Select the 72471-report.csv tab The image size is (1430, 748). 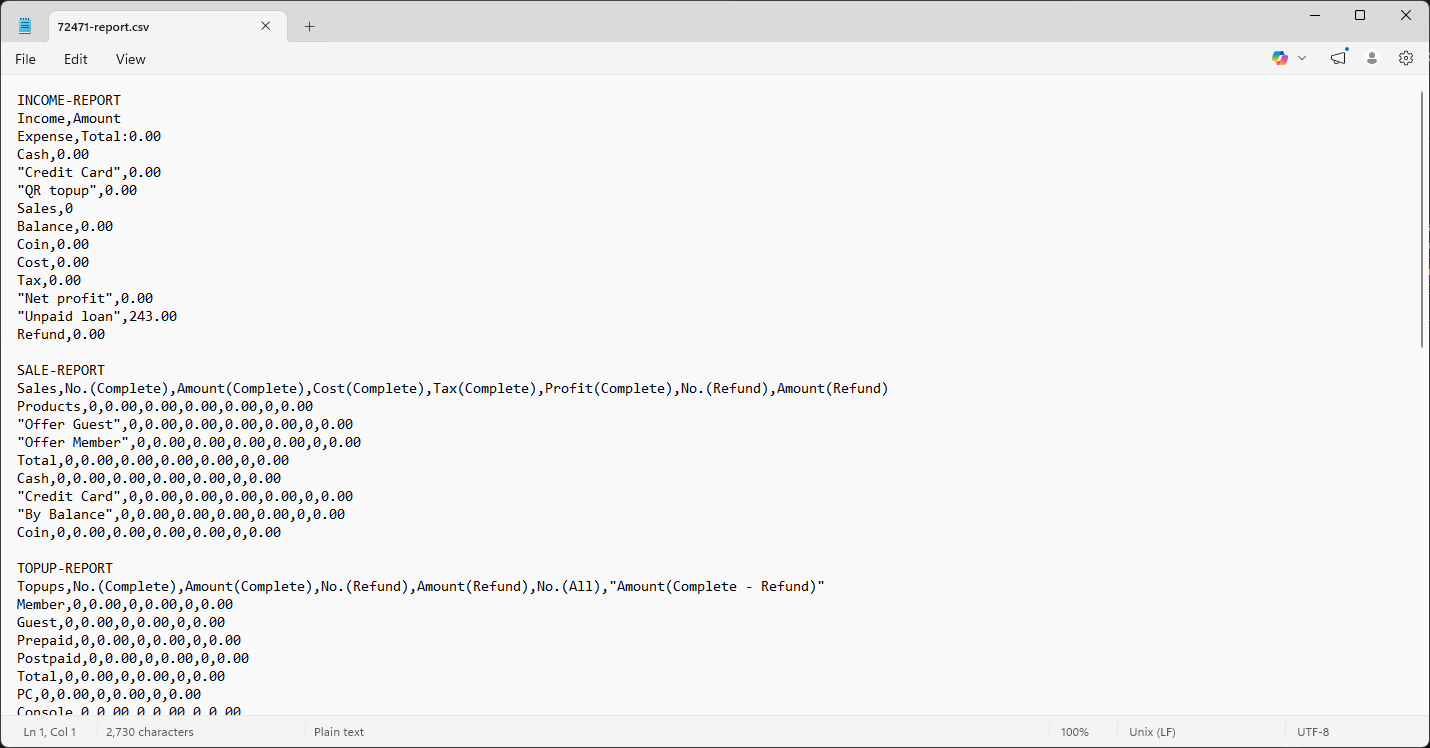click(150, 27)
